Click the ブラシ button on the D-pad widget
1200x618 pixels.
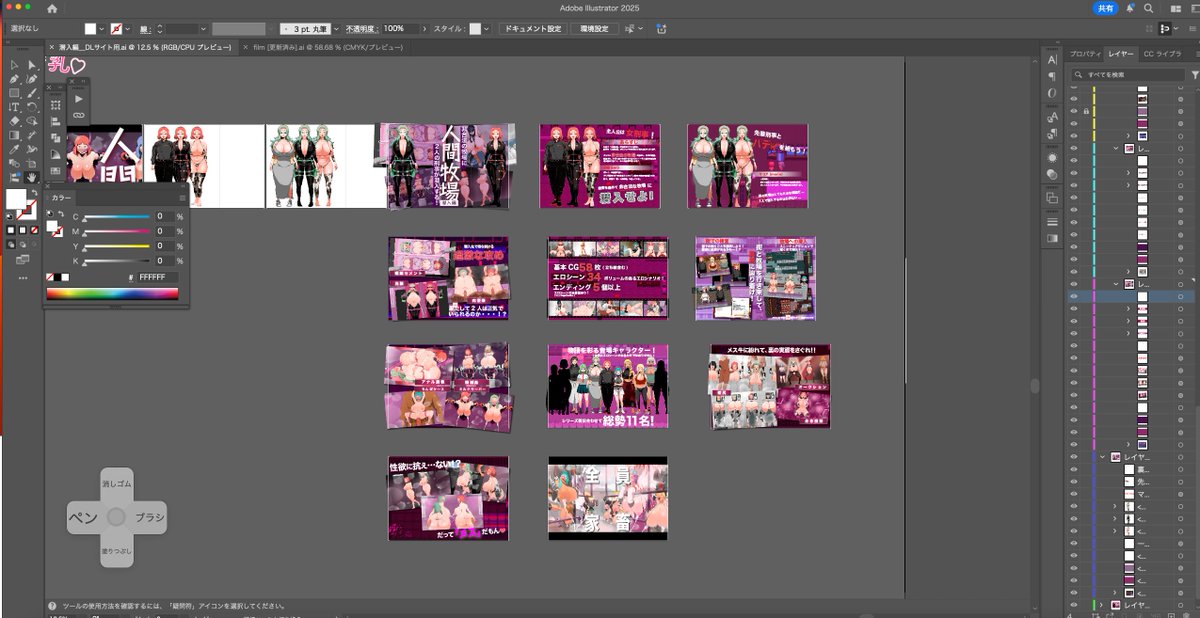click(x=149, y=517)
